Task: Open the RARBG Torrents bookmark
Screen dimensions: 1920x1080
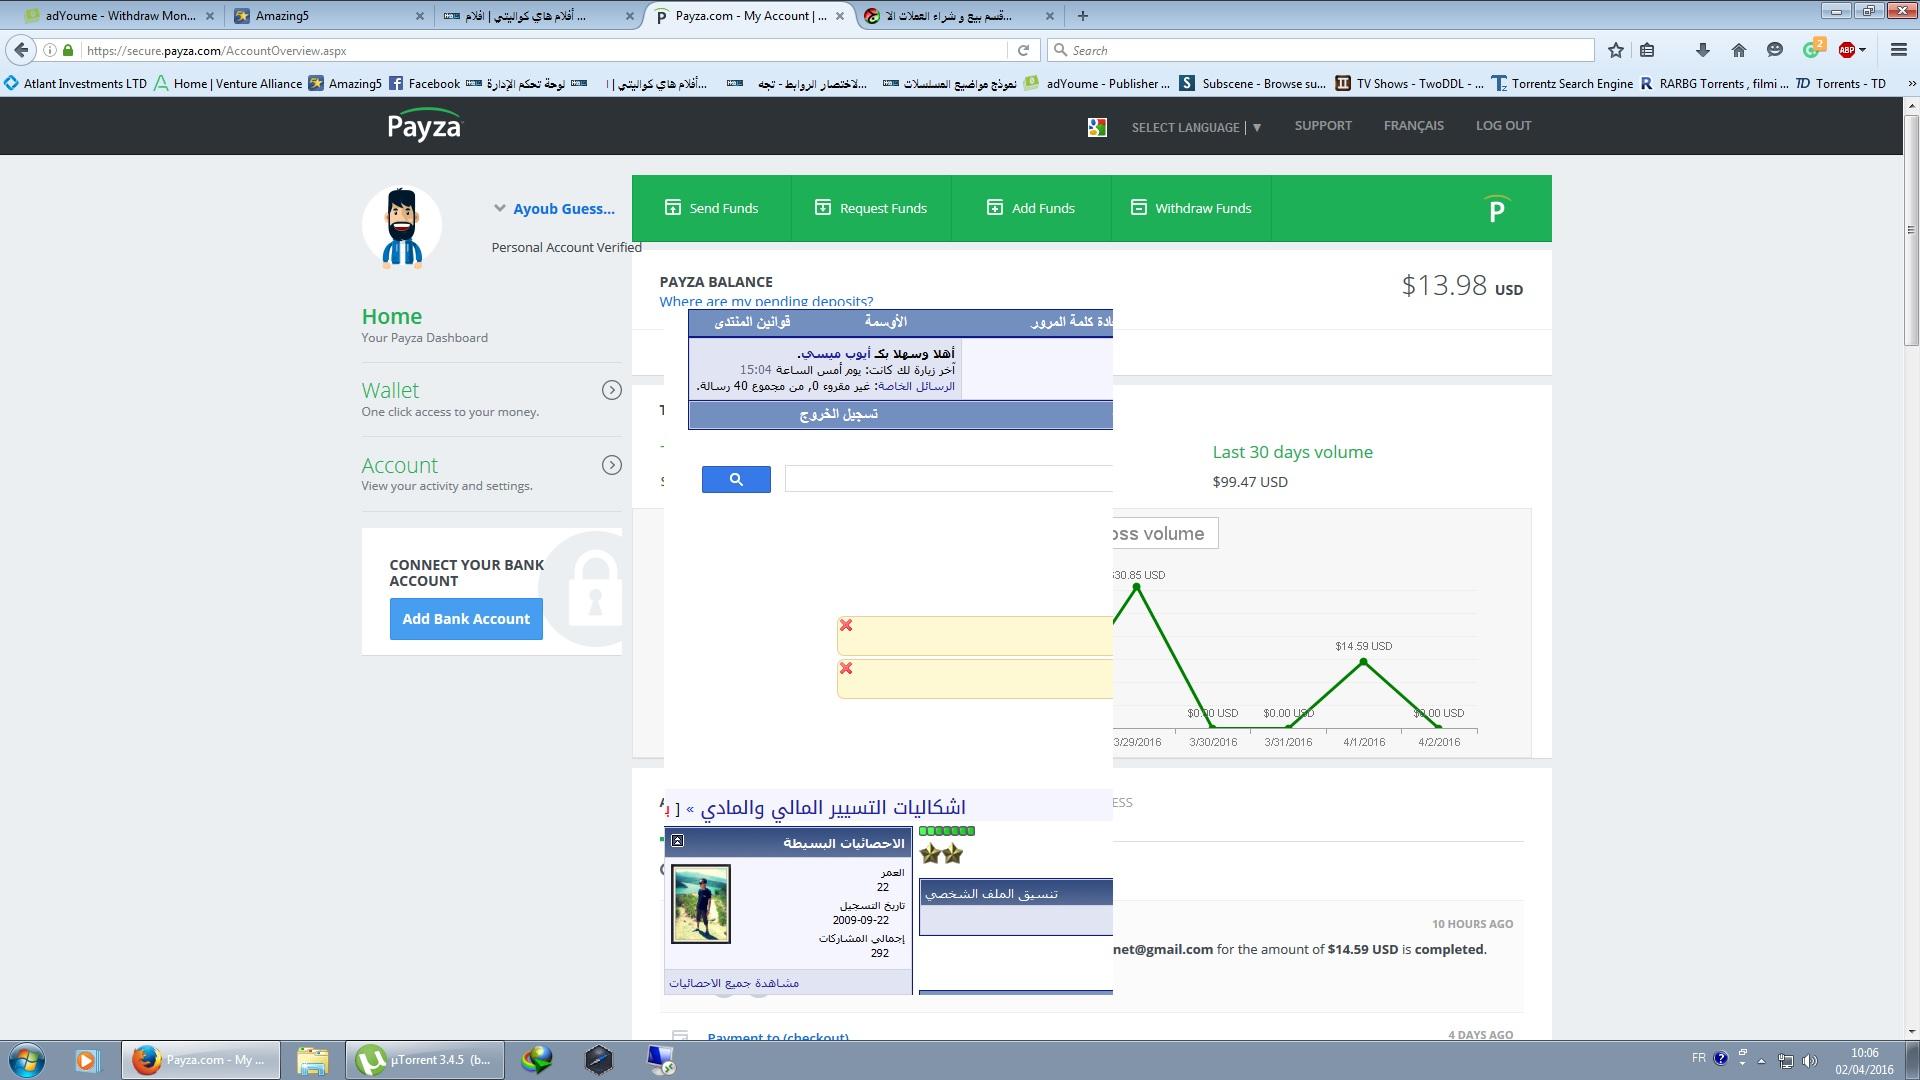Action: point(1714,84)
